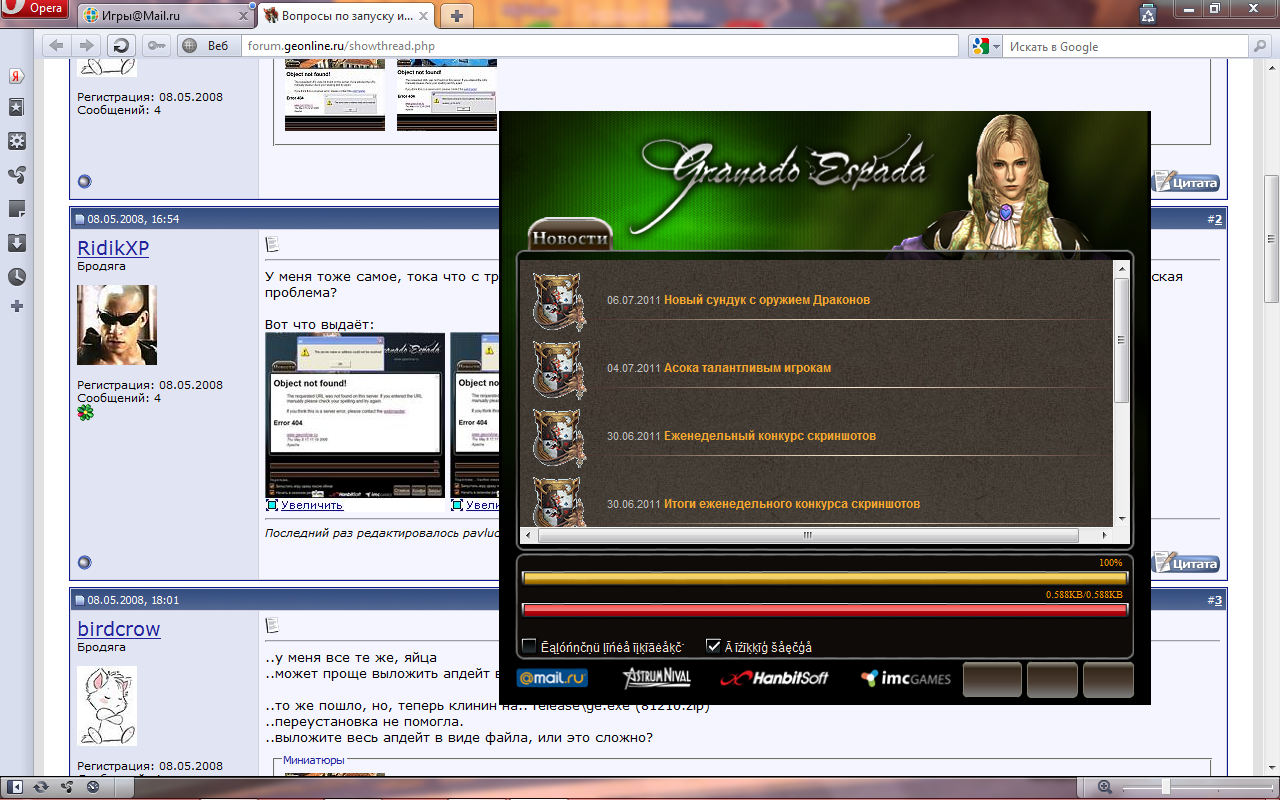Open a new tab with the plus button
Screen dimensions: 1280x800
[457, 16]
